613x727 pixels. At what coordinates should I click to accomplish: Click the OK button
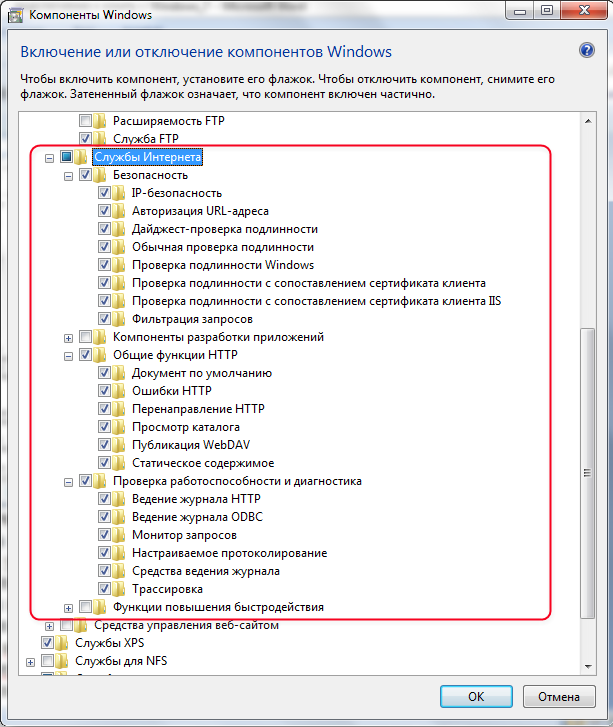pyautogui.click(x=476, y=696)
